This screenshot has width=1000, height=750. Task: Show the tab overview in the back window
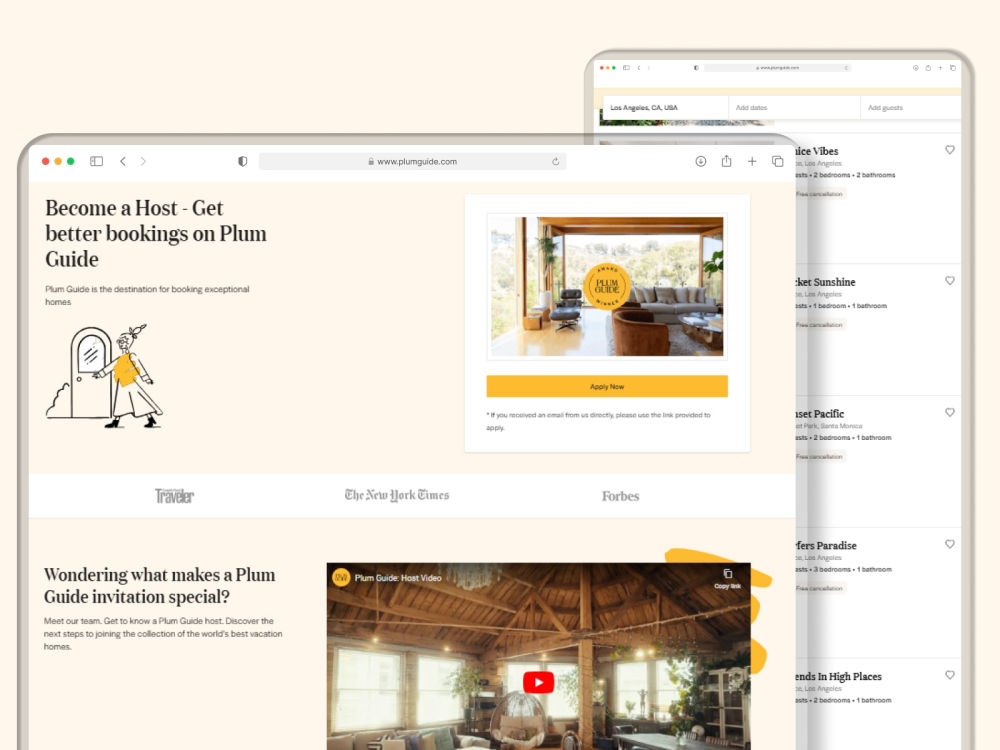pyautogui.click(x=953, y=68)
